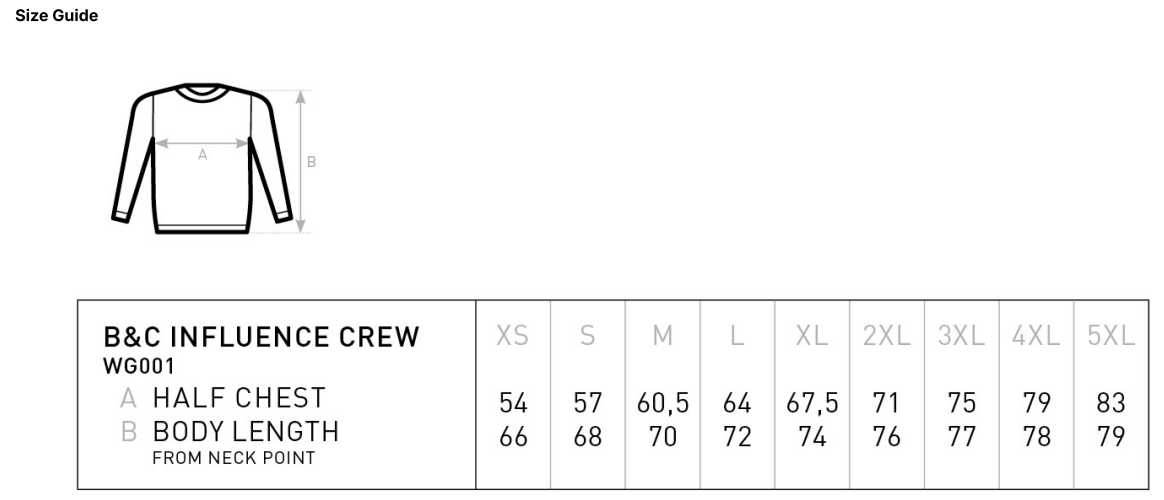This screenshot has height=500, width=1164.
Task: Select the XS size column header
Action: coord(513,336)
